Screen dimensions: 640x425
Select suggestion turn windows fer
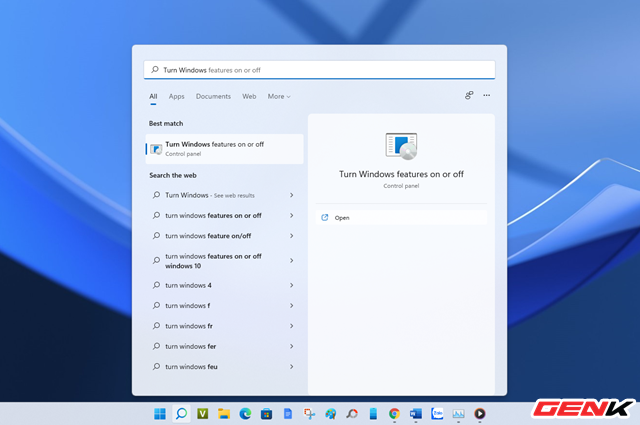223,347
